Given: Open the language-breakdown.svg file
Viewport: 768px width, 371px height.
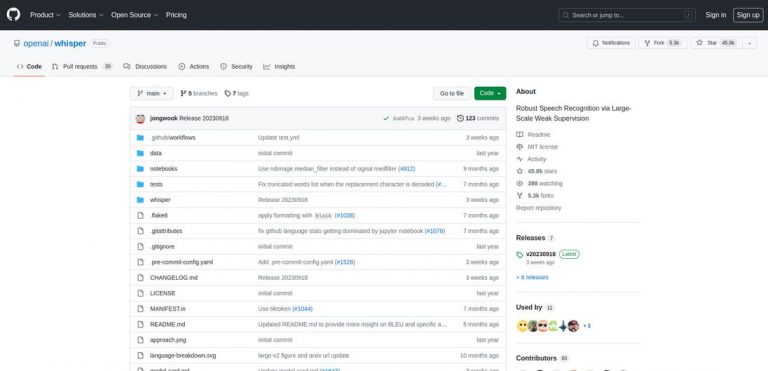Looking at the screenshot, I should (183, 355).
